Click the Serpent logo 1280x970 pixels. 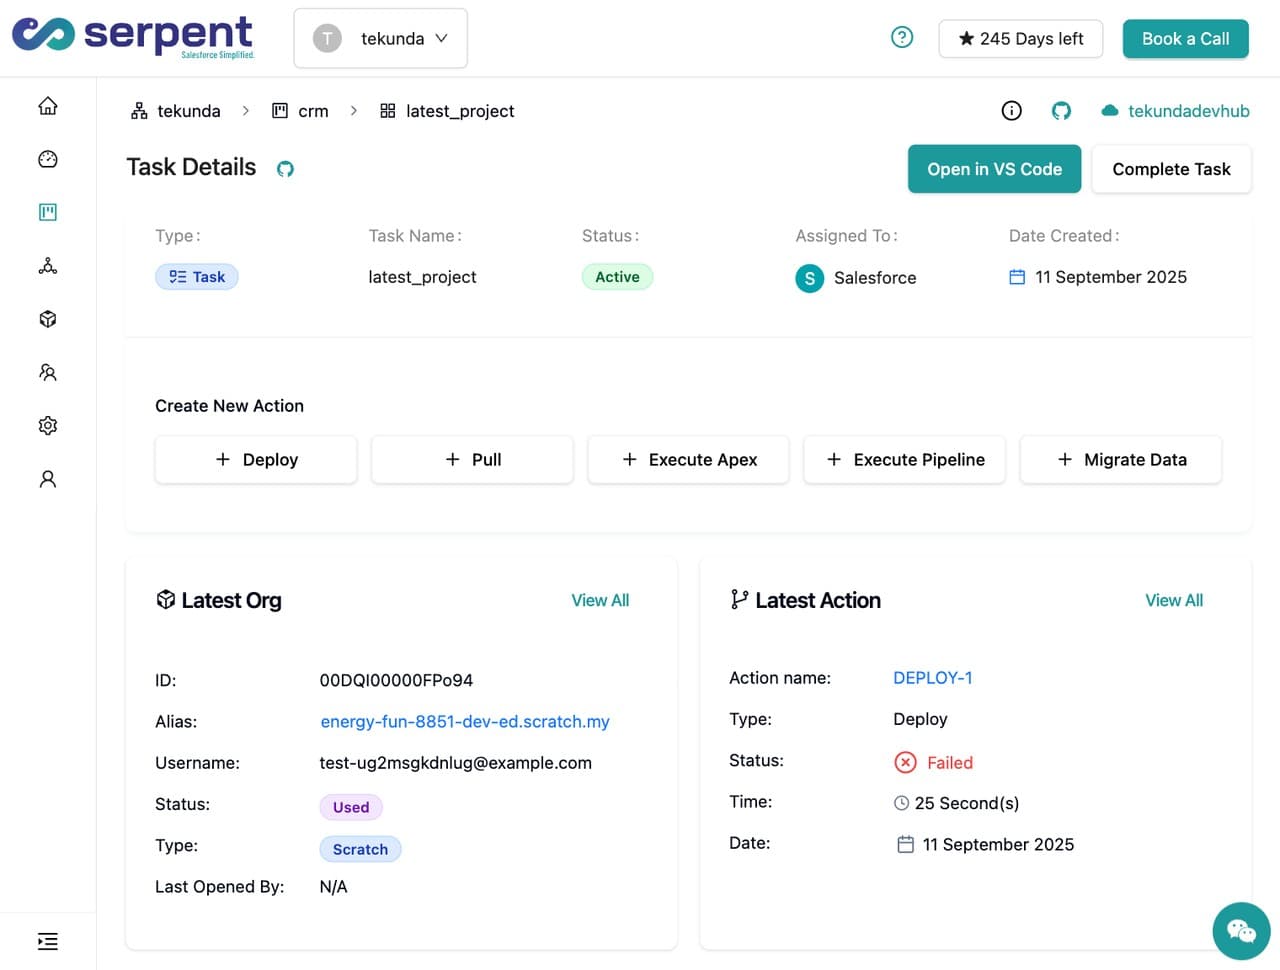(133, 37)
